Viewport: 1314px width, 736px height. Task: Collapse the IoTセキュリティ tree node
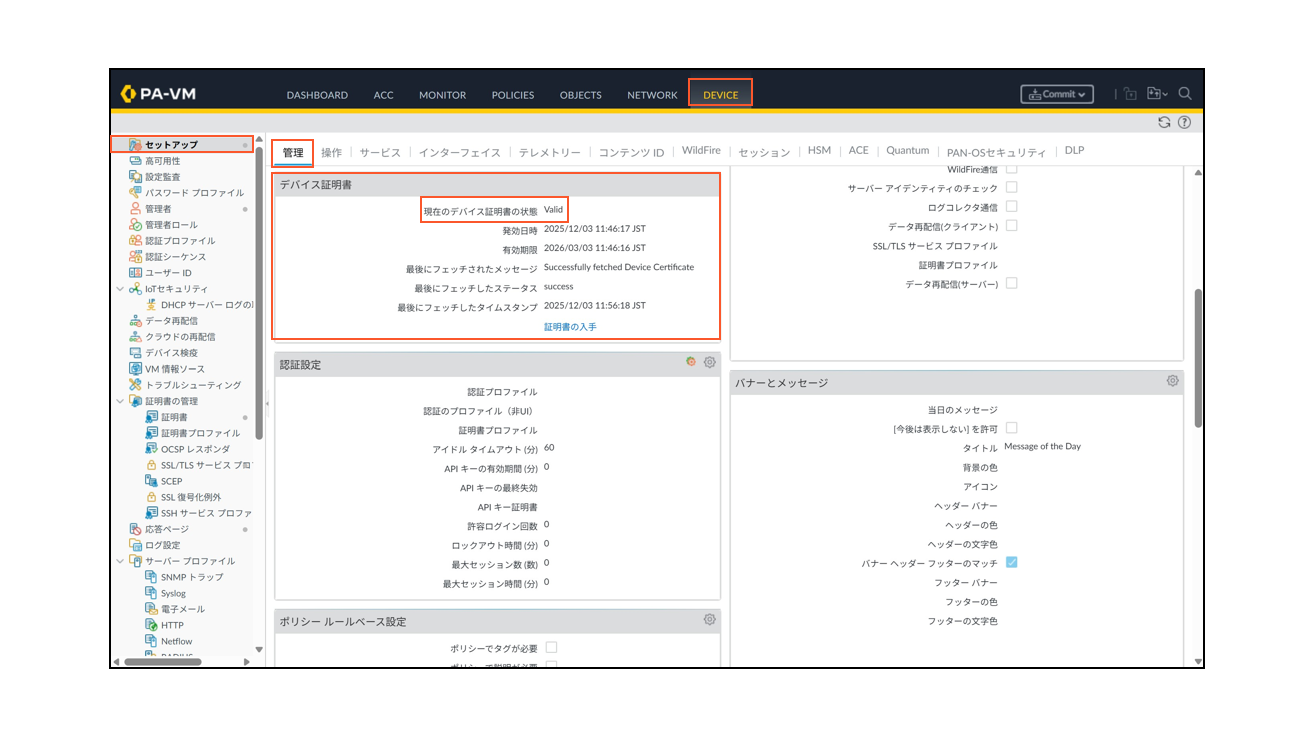[x=120, y=289]
